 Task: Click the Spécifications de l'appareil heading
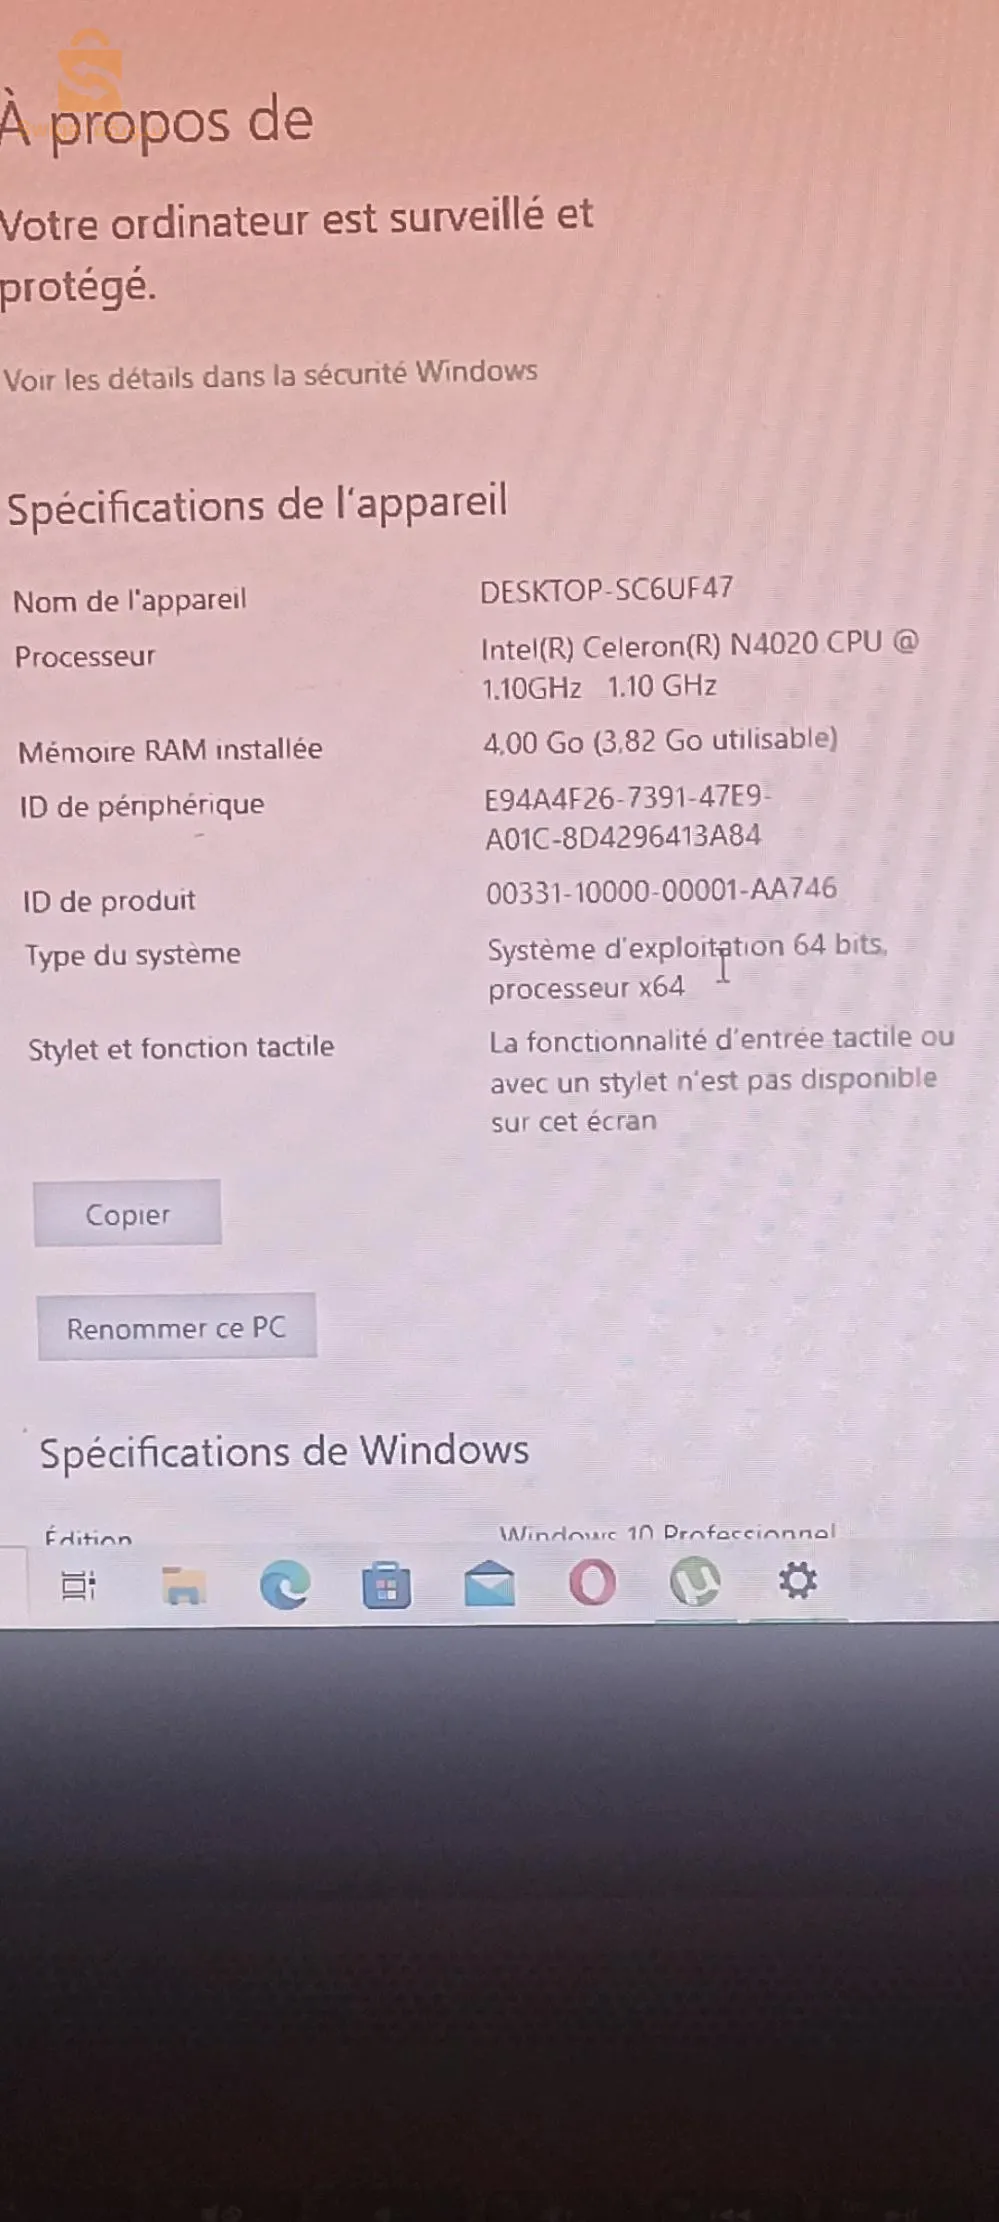258,504
